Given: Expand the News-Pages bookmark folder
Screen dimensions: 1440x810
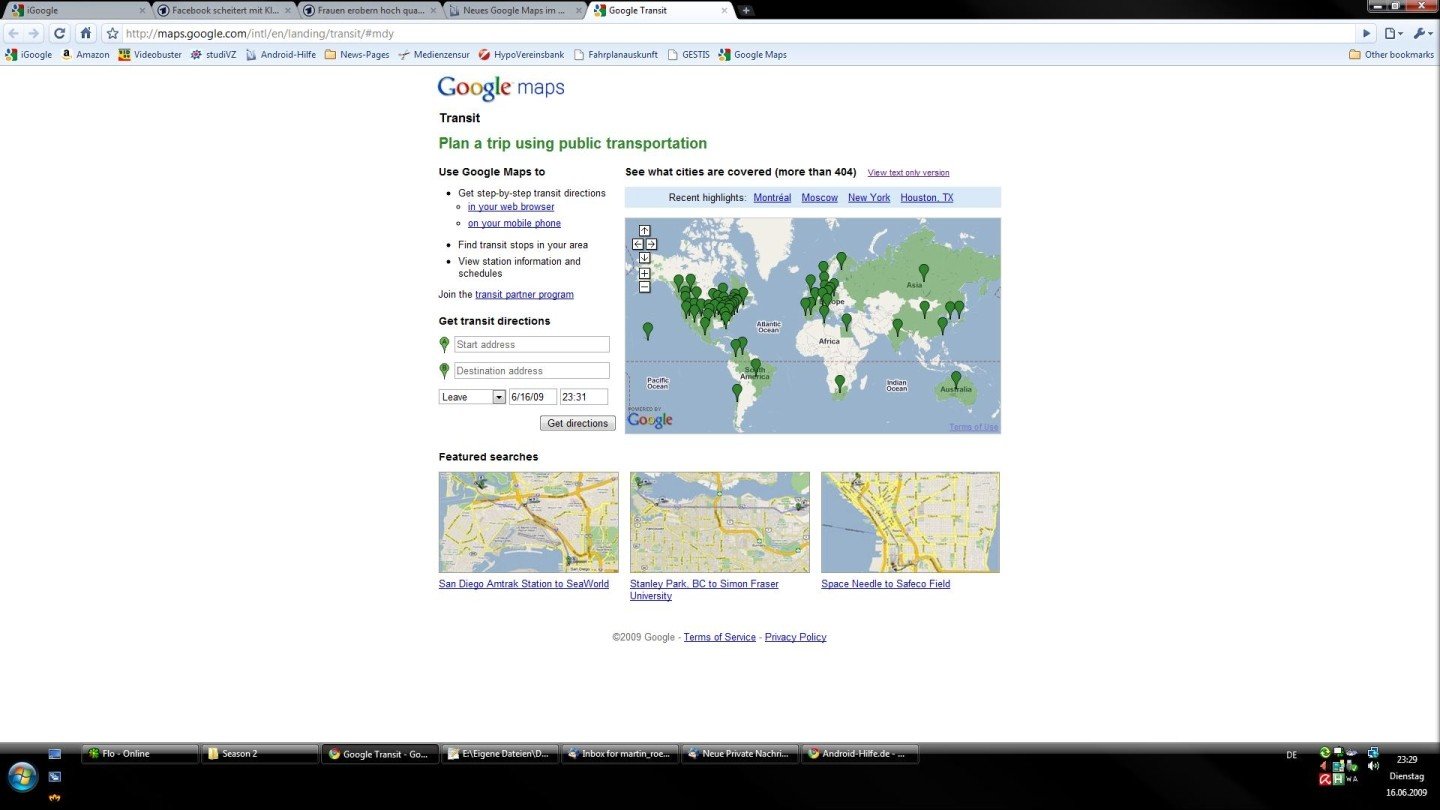Looking at the screenshot, I should pyautogui.click(x=357, y=55).
